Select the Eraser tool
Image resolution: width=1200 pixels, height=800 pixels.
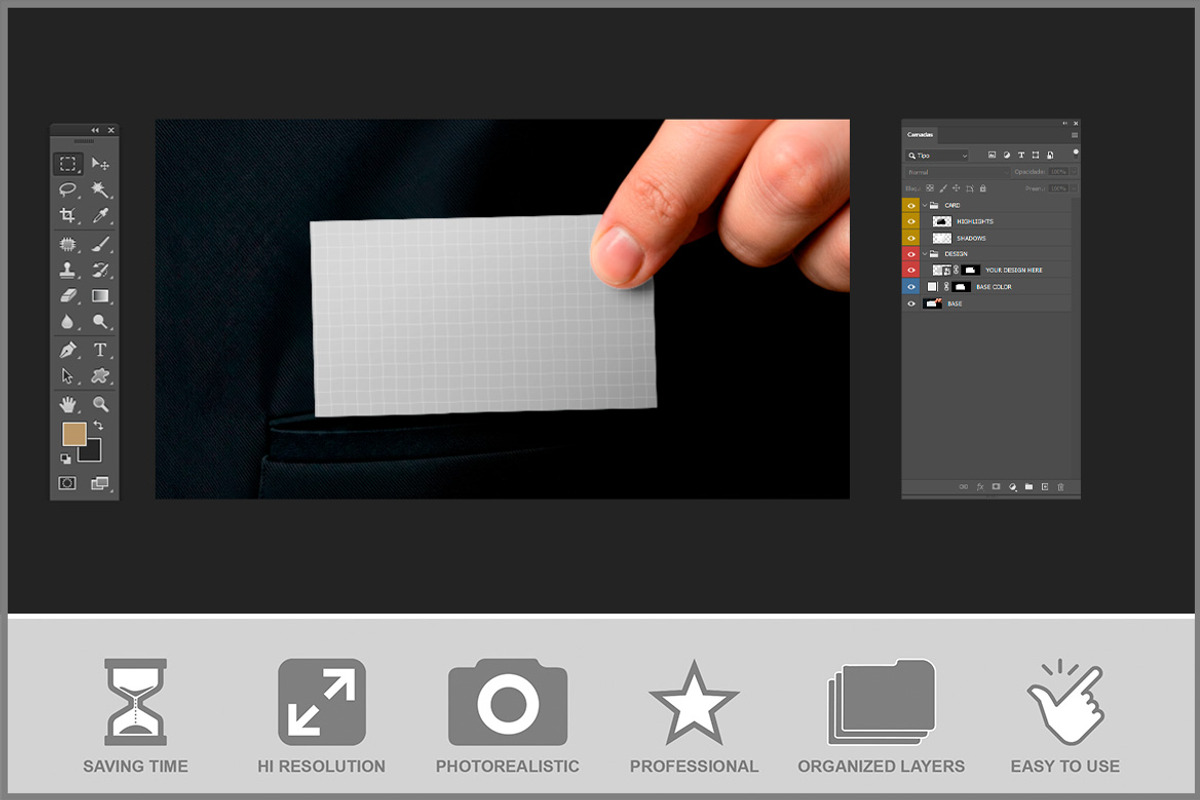[67, 296]
